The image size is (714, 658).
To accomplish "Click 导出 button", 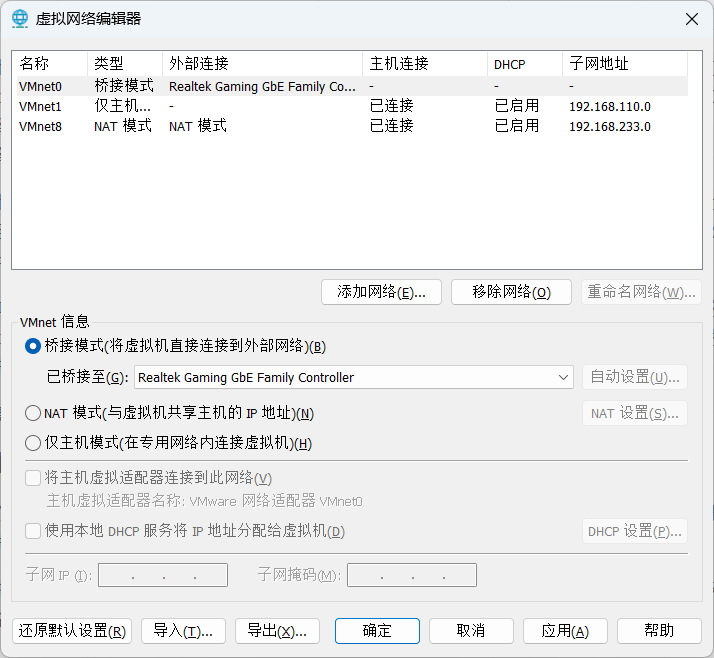I will coord(277,631).
